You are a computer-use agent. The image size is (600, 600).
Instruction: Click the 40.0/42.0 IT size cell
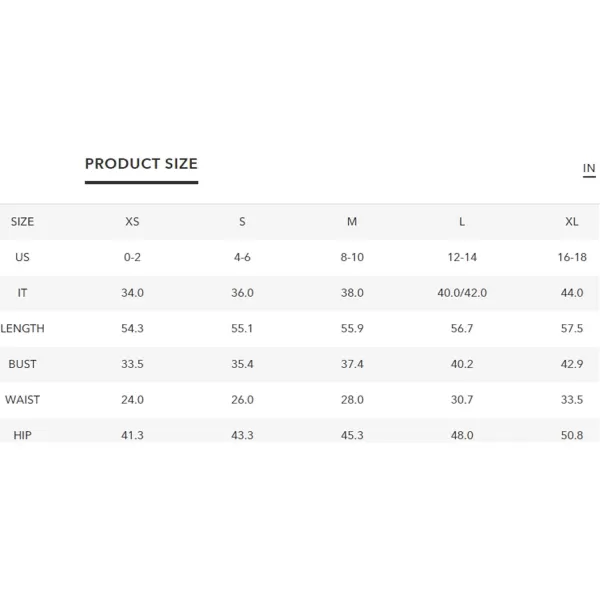click(x=462, y=293)
